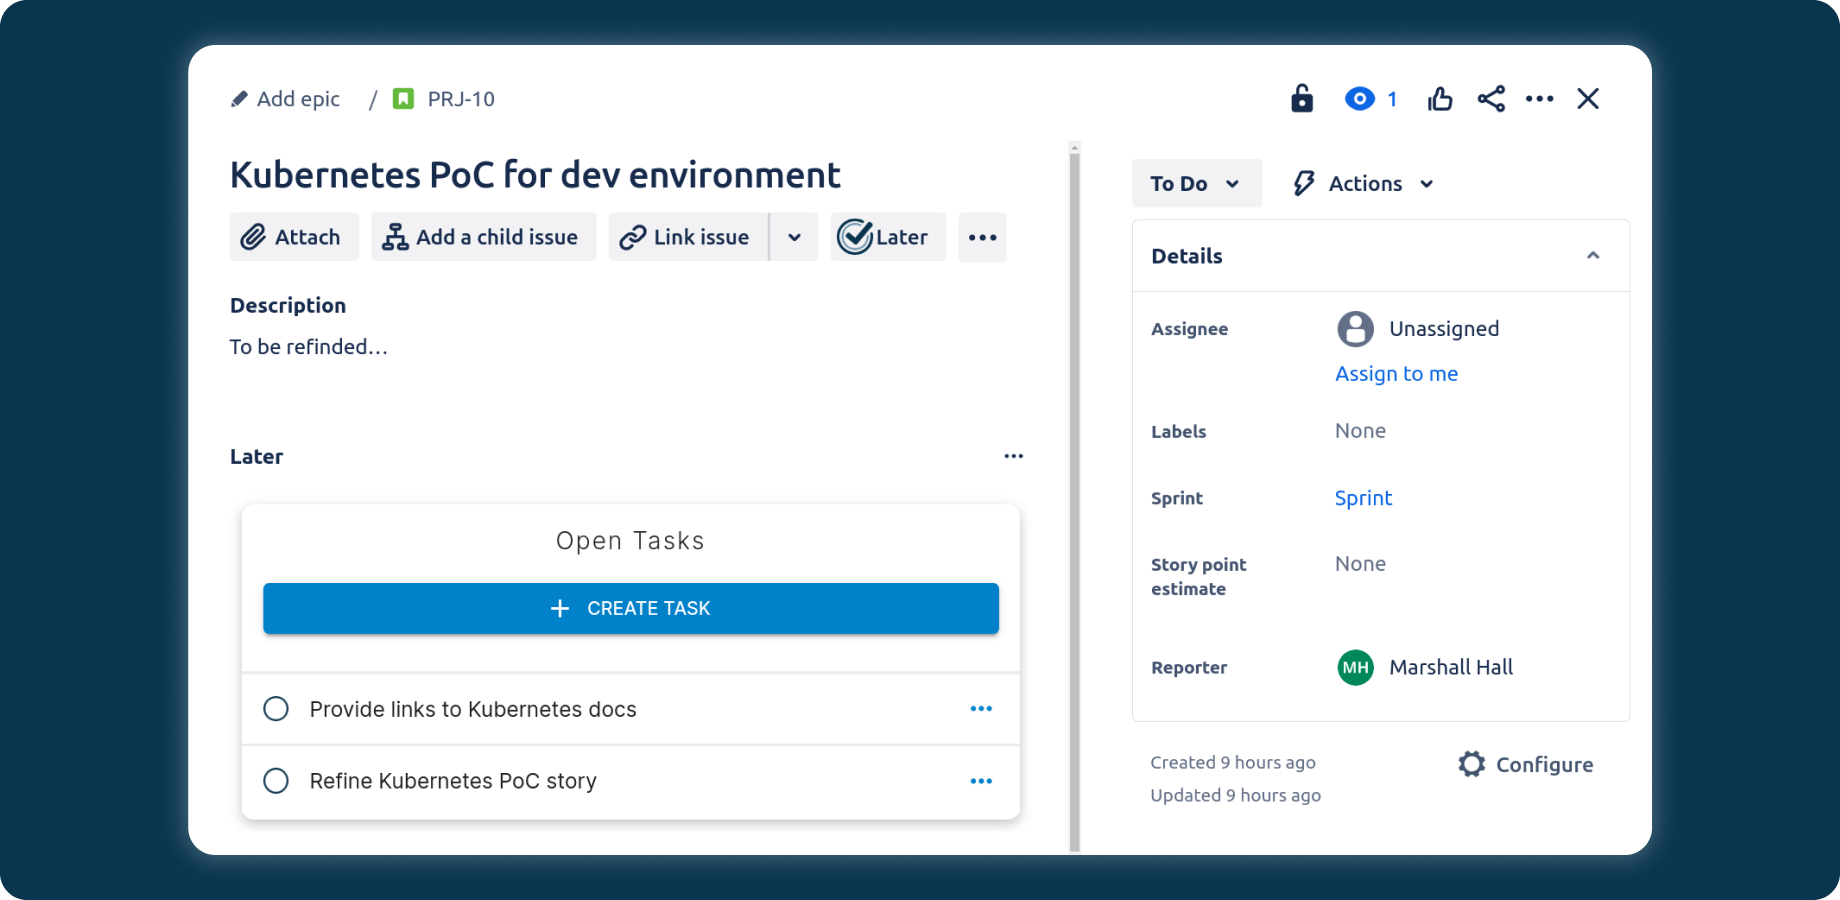1840x900 pixels.
Task: Click the Configure gear icon
Action: coord(1472,764)
